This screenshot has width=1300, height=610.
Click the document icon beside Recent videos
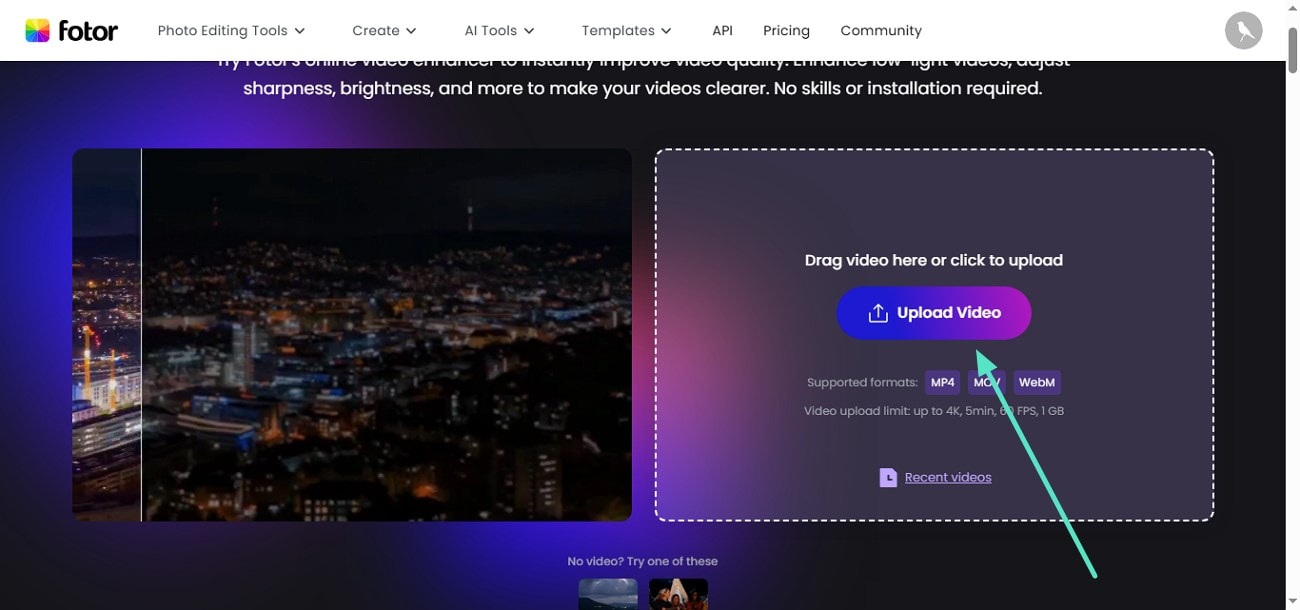pyautogui.click(x=888, y=478)
